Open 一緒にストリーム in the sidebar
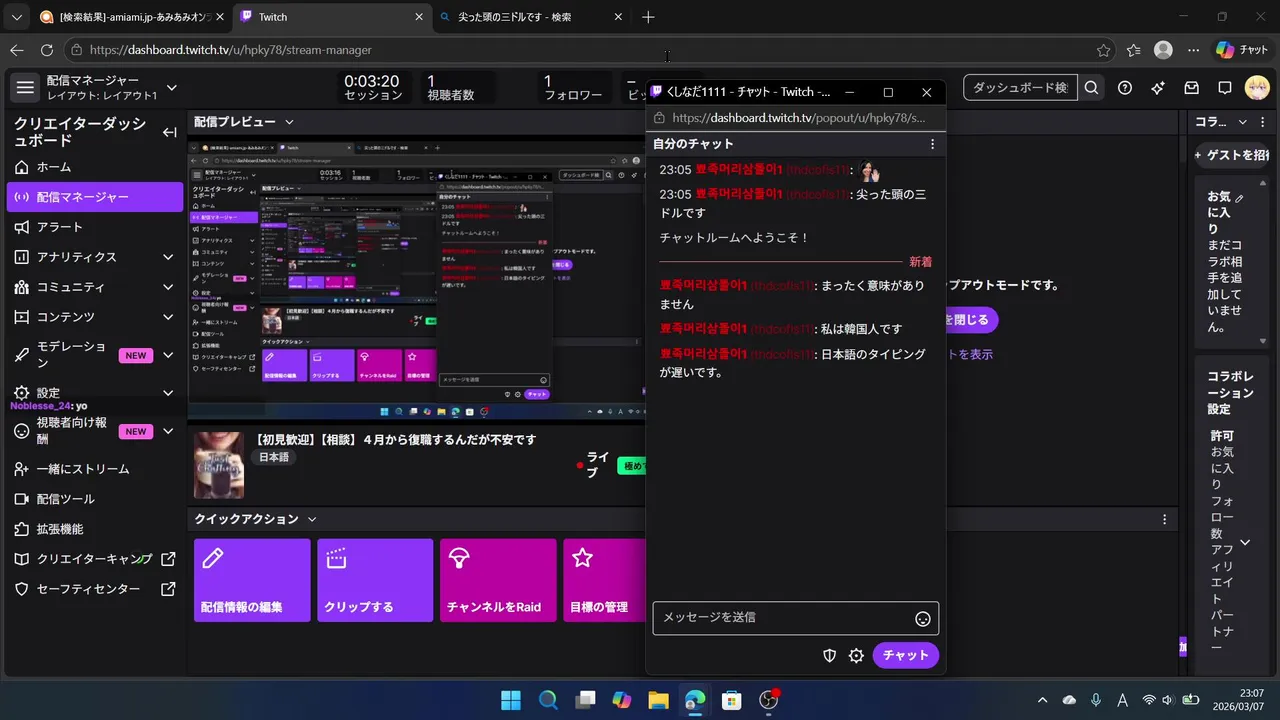 (x=95, y=469)
